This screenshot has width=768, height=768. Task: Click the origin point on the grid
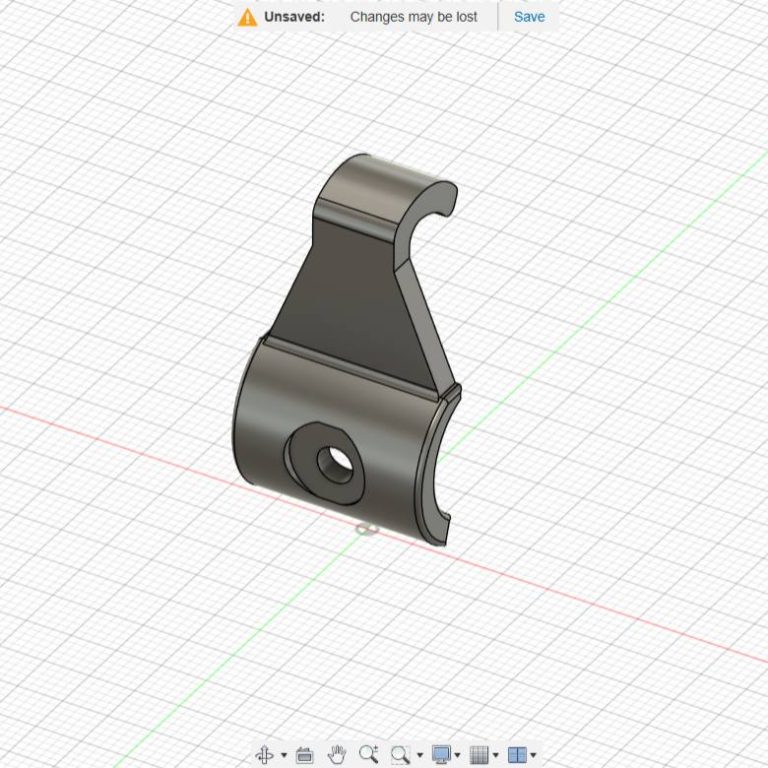coord(365,530)
